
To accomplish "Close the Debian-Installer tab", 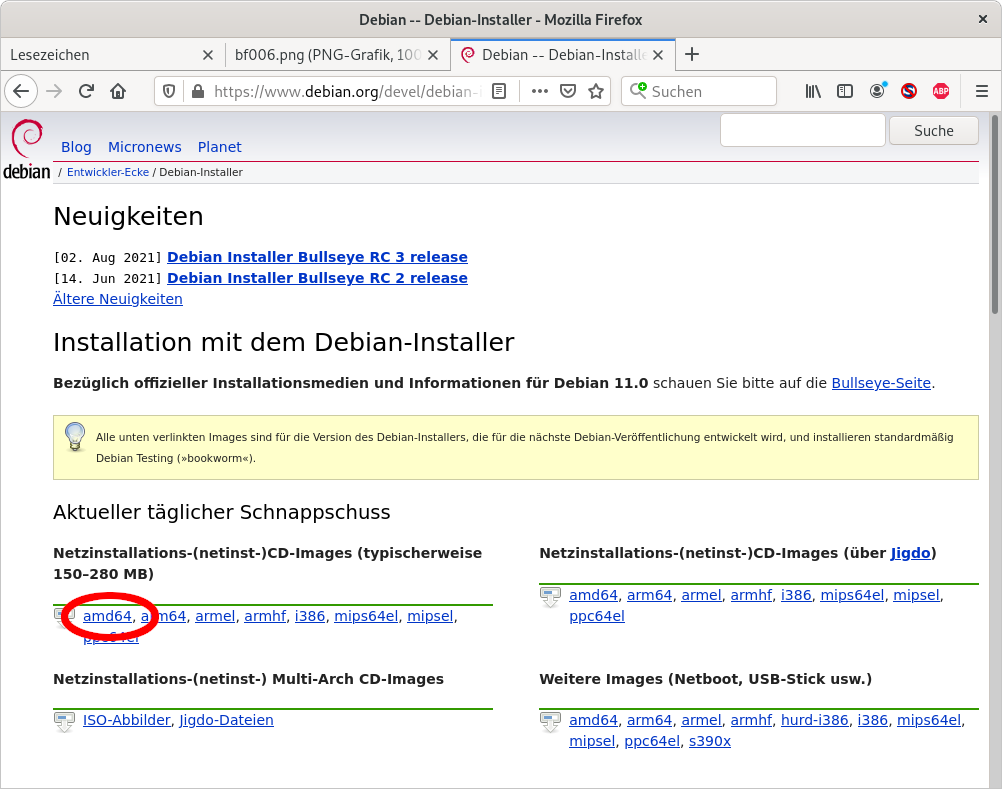I will click(x=658, y=55).
